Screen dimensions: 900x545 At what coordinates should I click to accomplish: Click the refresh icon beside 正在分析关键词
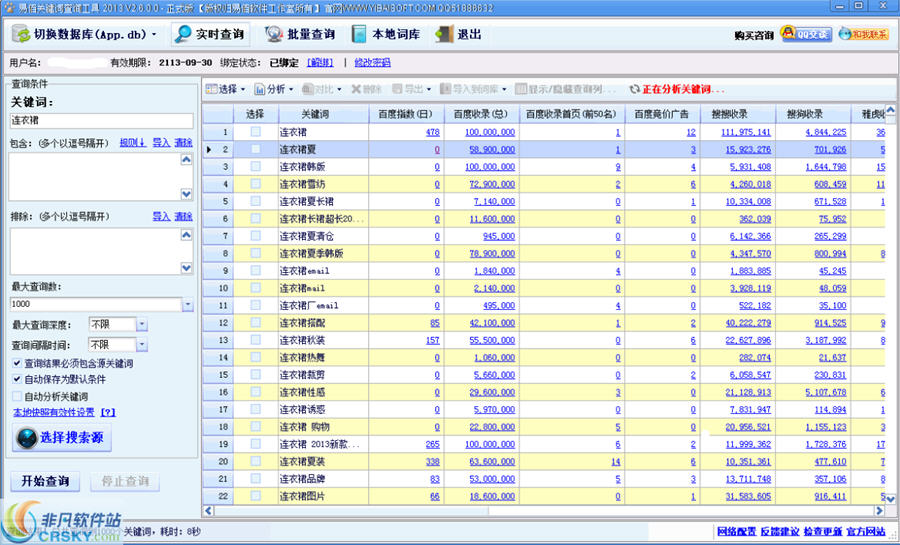click(x=634, y=89)
